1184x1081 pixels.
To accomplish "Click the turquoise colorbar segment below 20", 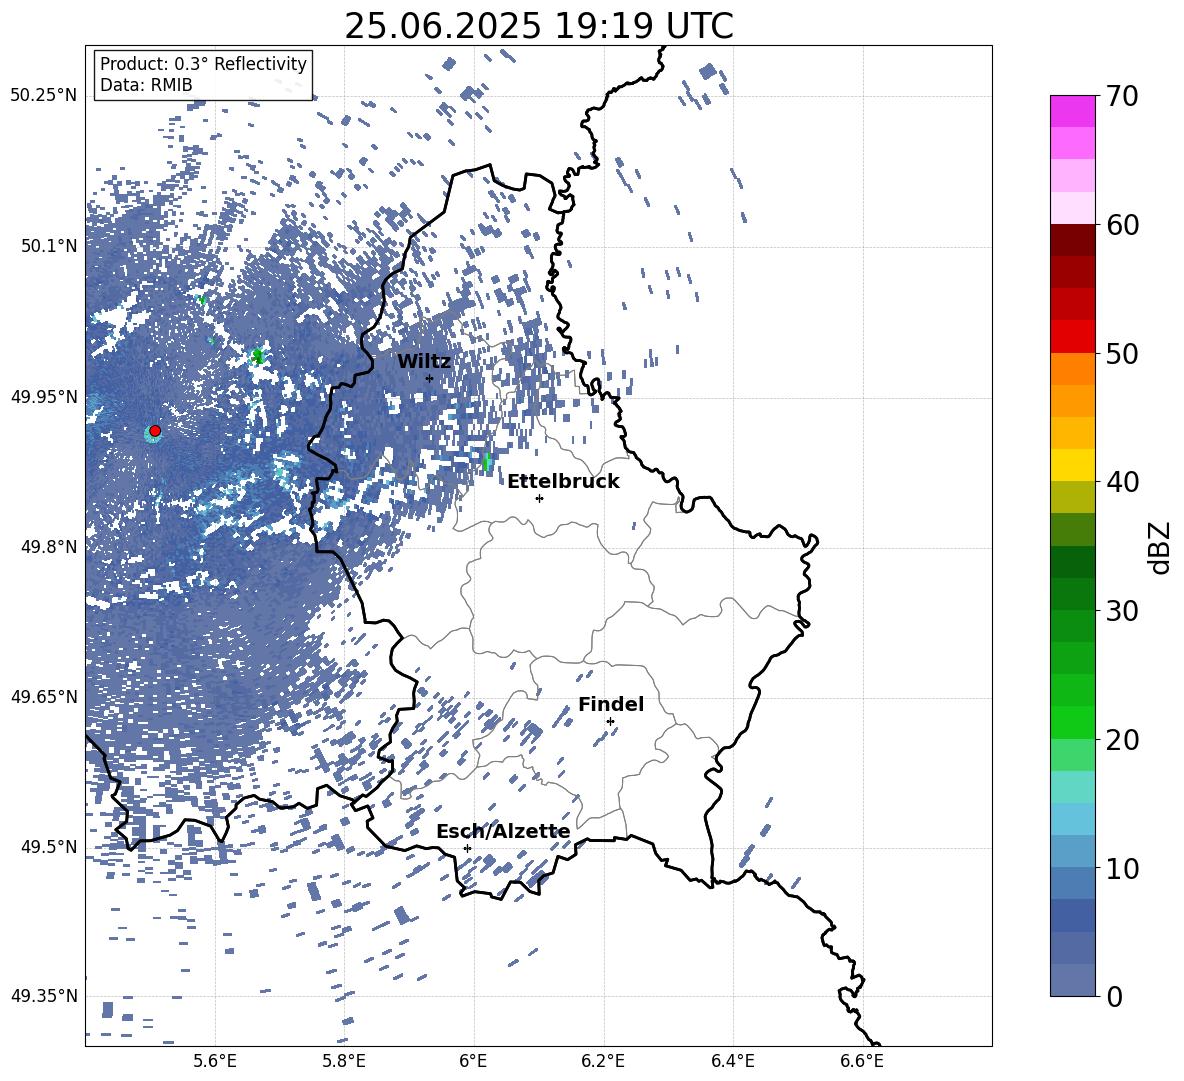I will coord(1072,787).
